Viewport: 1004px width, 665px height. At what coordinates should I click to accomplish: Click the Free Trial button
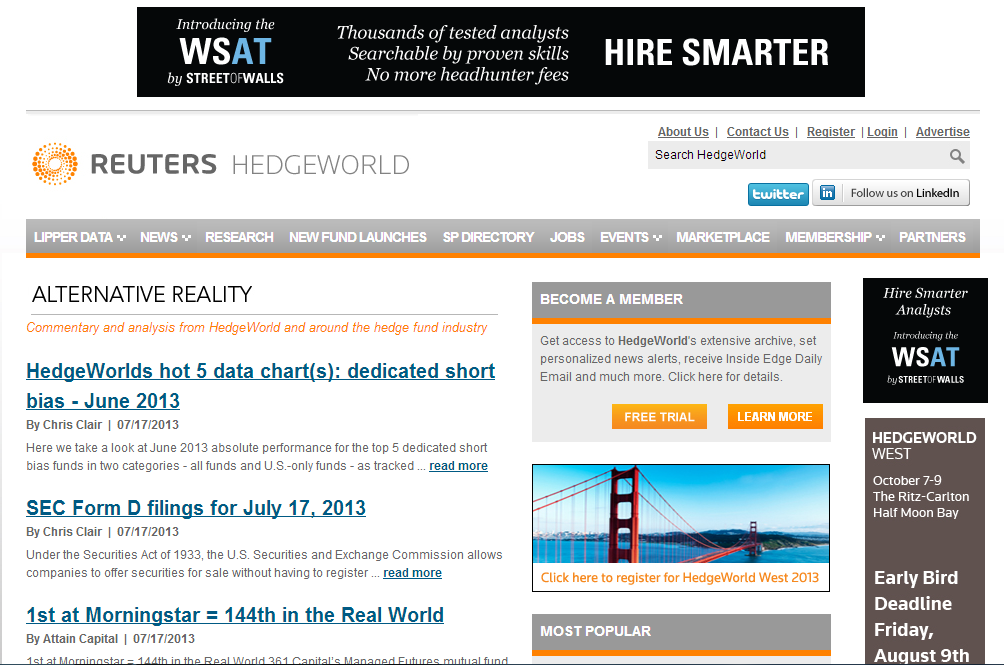[x=659, y=417]
